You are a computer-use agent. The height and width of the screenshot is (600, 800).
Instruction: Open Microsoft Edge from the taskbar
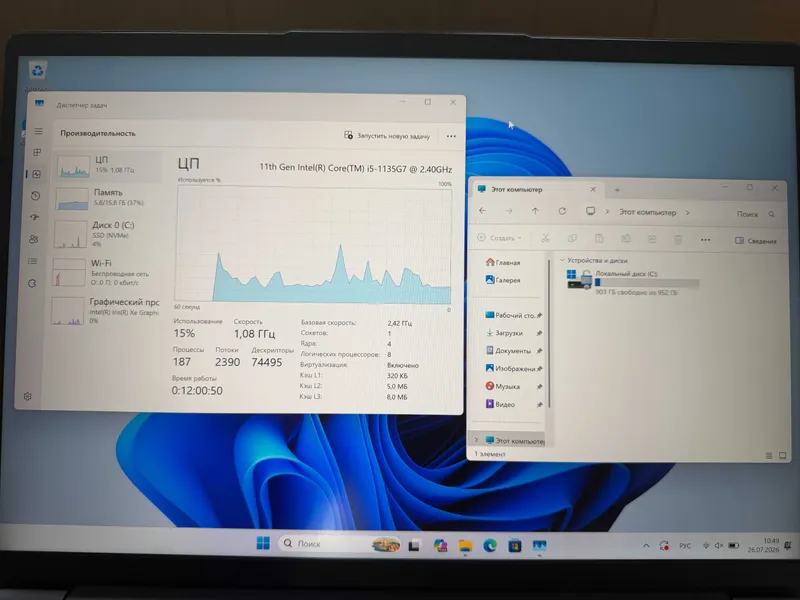pyautogui.click(x=490, y=545)
